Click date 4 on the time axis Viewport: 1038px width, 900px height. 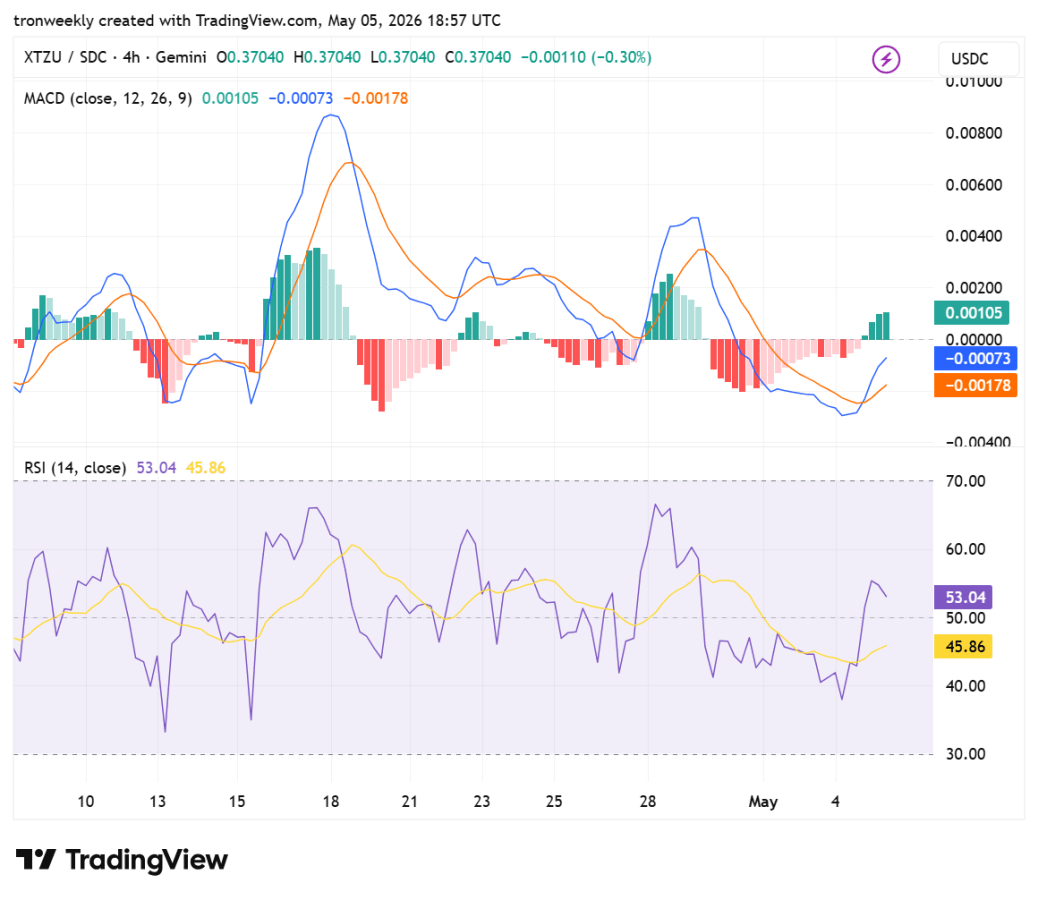835,801
